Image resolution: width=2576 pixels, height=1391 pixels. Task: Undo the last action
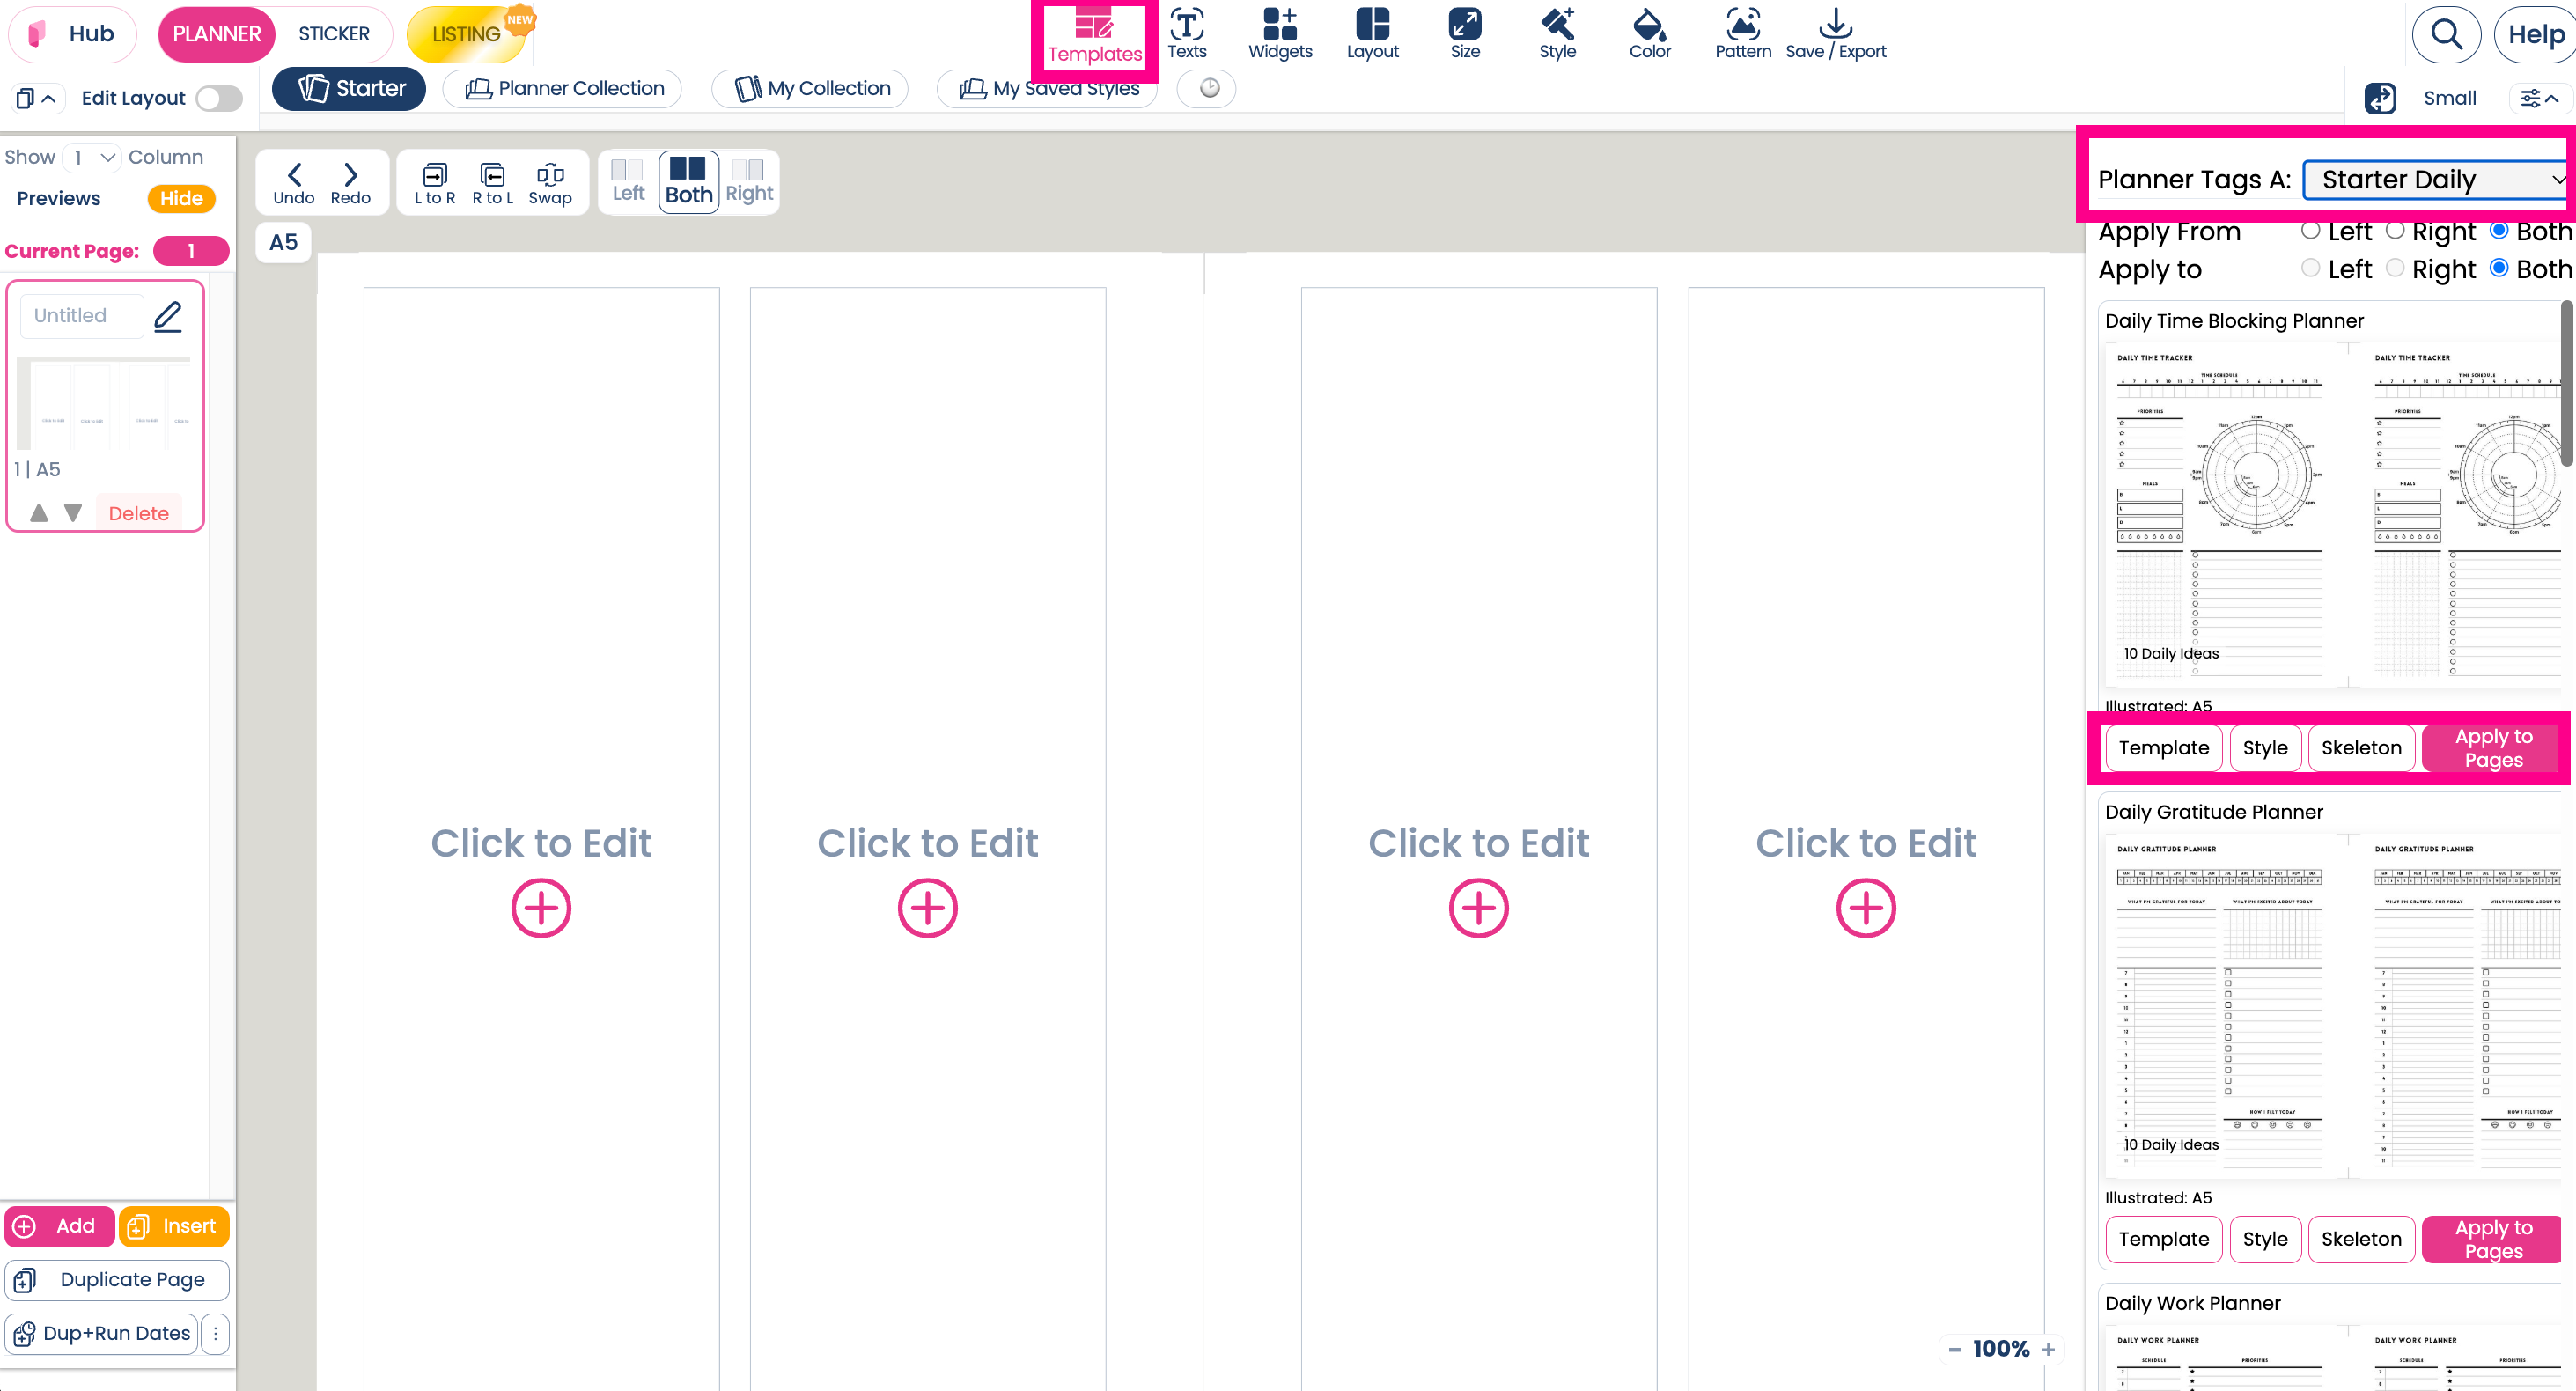(x=293, y=181)
